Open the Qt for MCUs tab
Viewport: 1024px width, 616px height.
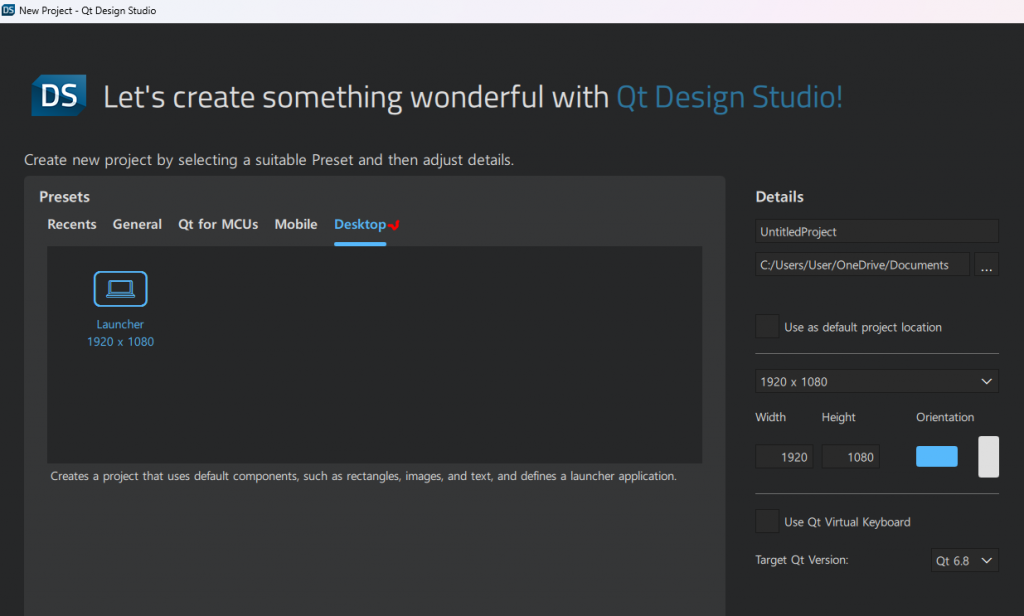pyautogui.click(x=218, y=225)
